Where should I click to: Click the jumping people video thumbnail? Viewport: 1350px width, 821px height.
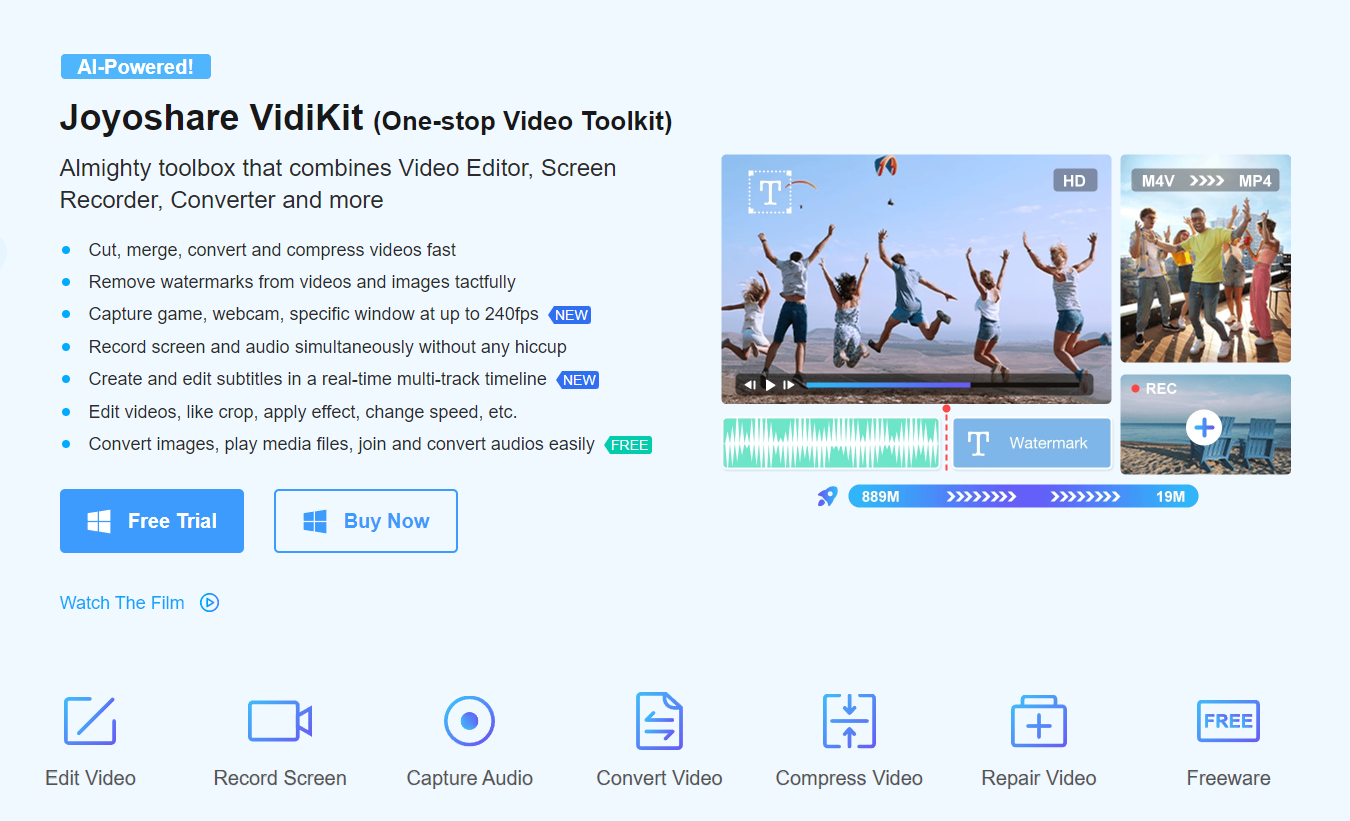916,279
